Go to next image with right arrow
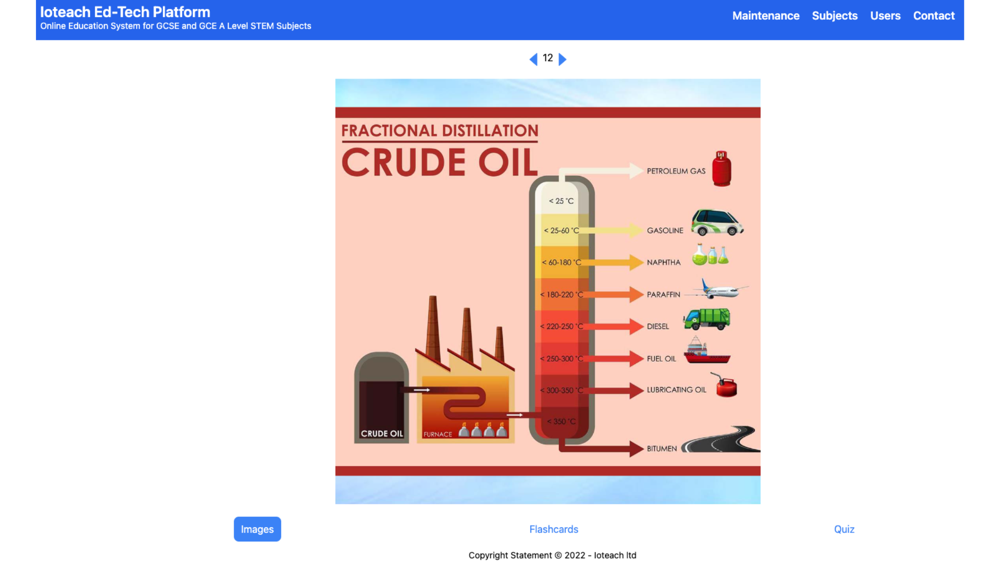 point(562,59)
